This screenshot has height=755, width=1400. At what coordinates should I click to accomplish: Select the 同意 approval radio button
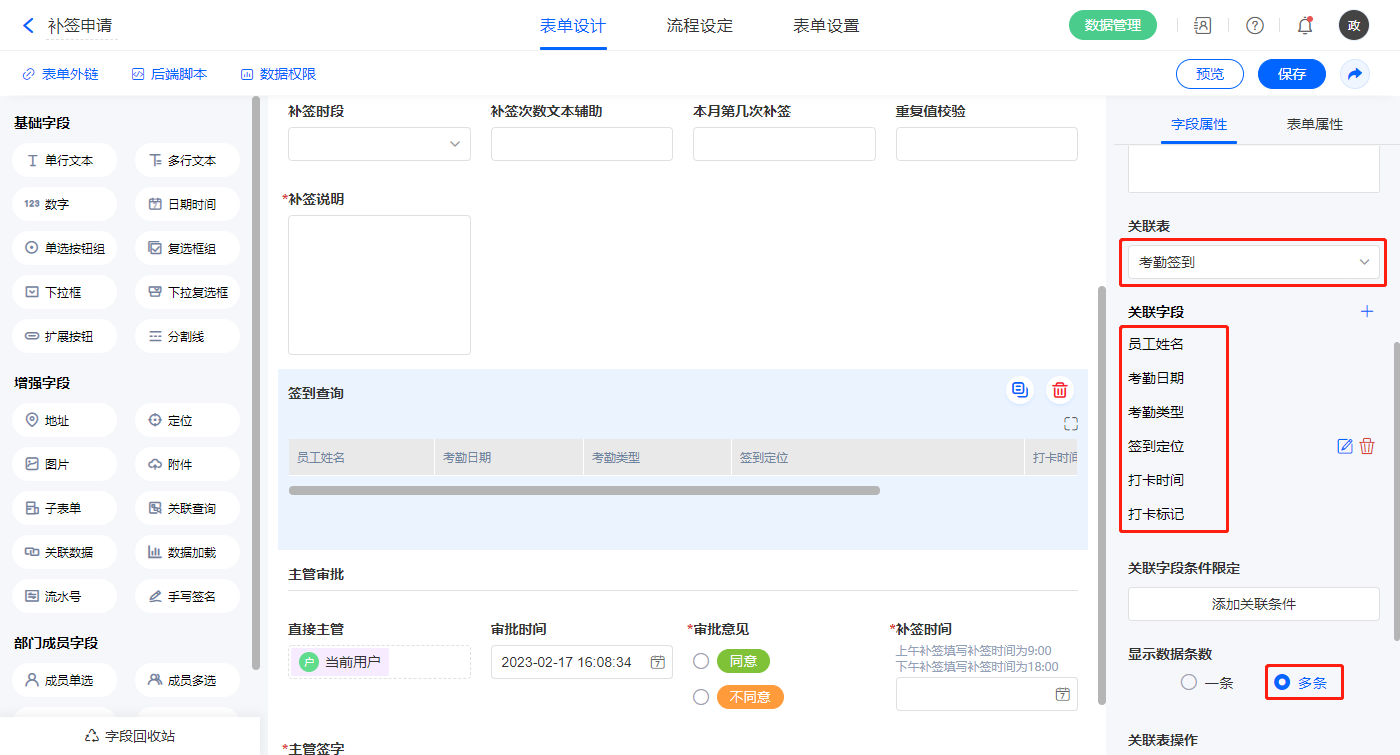tap(701, 661)
